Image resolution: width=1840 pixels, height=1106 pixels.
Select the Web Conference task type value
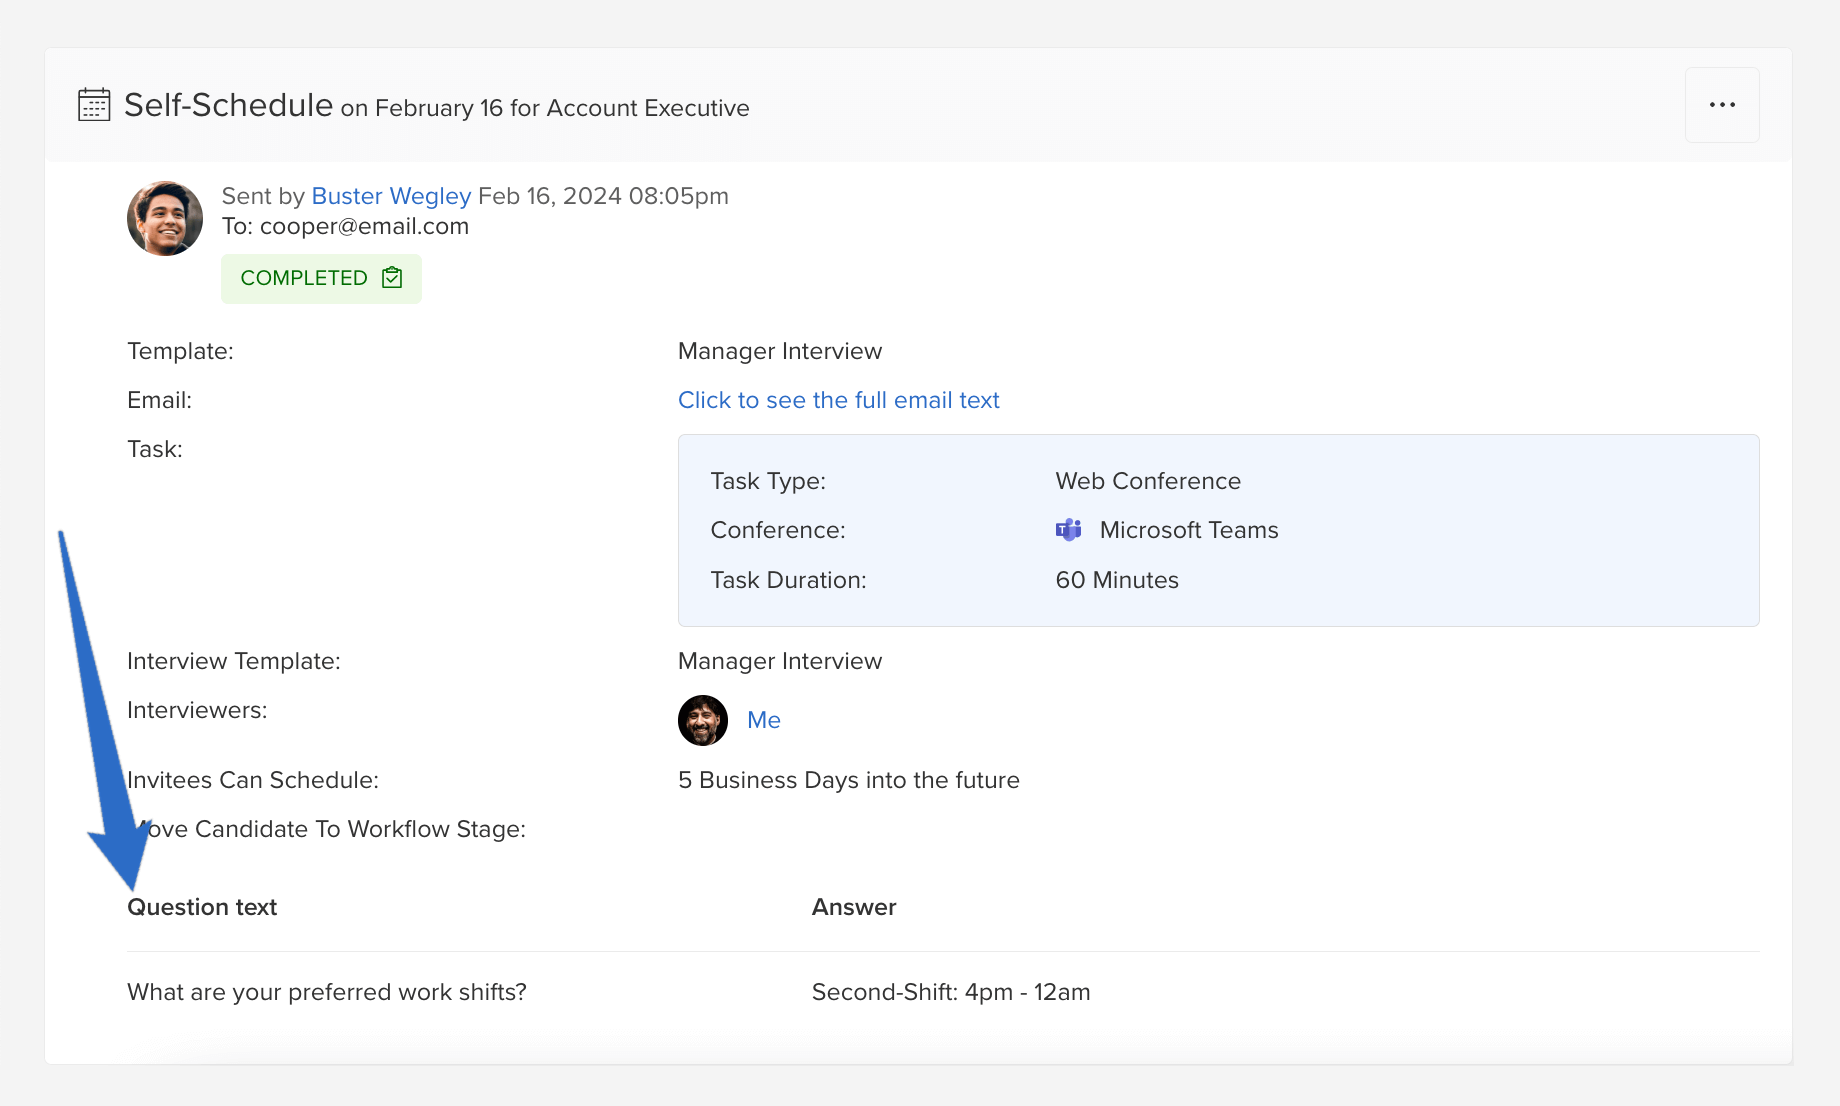[x=1147, y=481]
